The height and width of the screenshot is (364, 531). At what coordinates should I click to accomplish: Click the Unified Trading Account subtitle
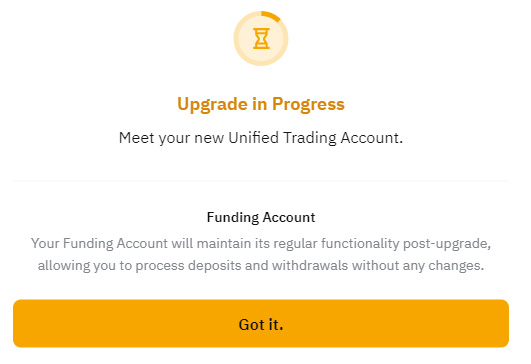(261, 138)
